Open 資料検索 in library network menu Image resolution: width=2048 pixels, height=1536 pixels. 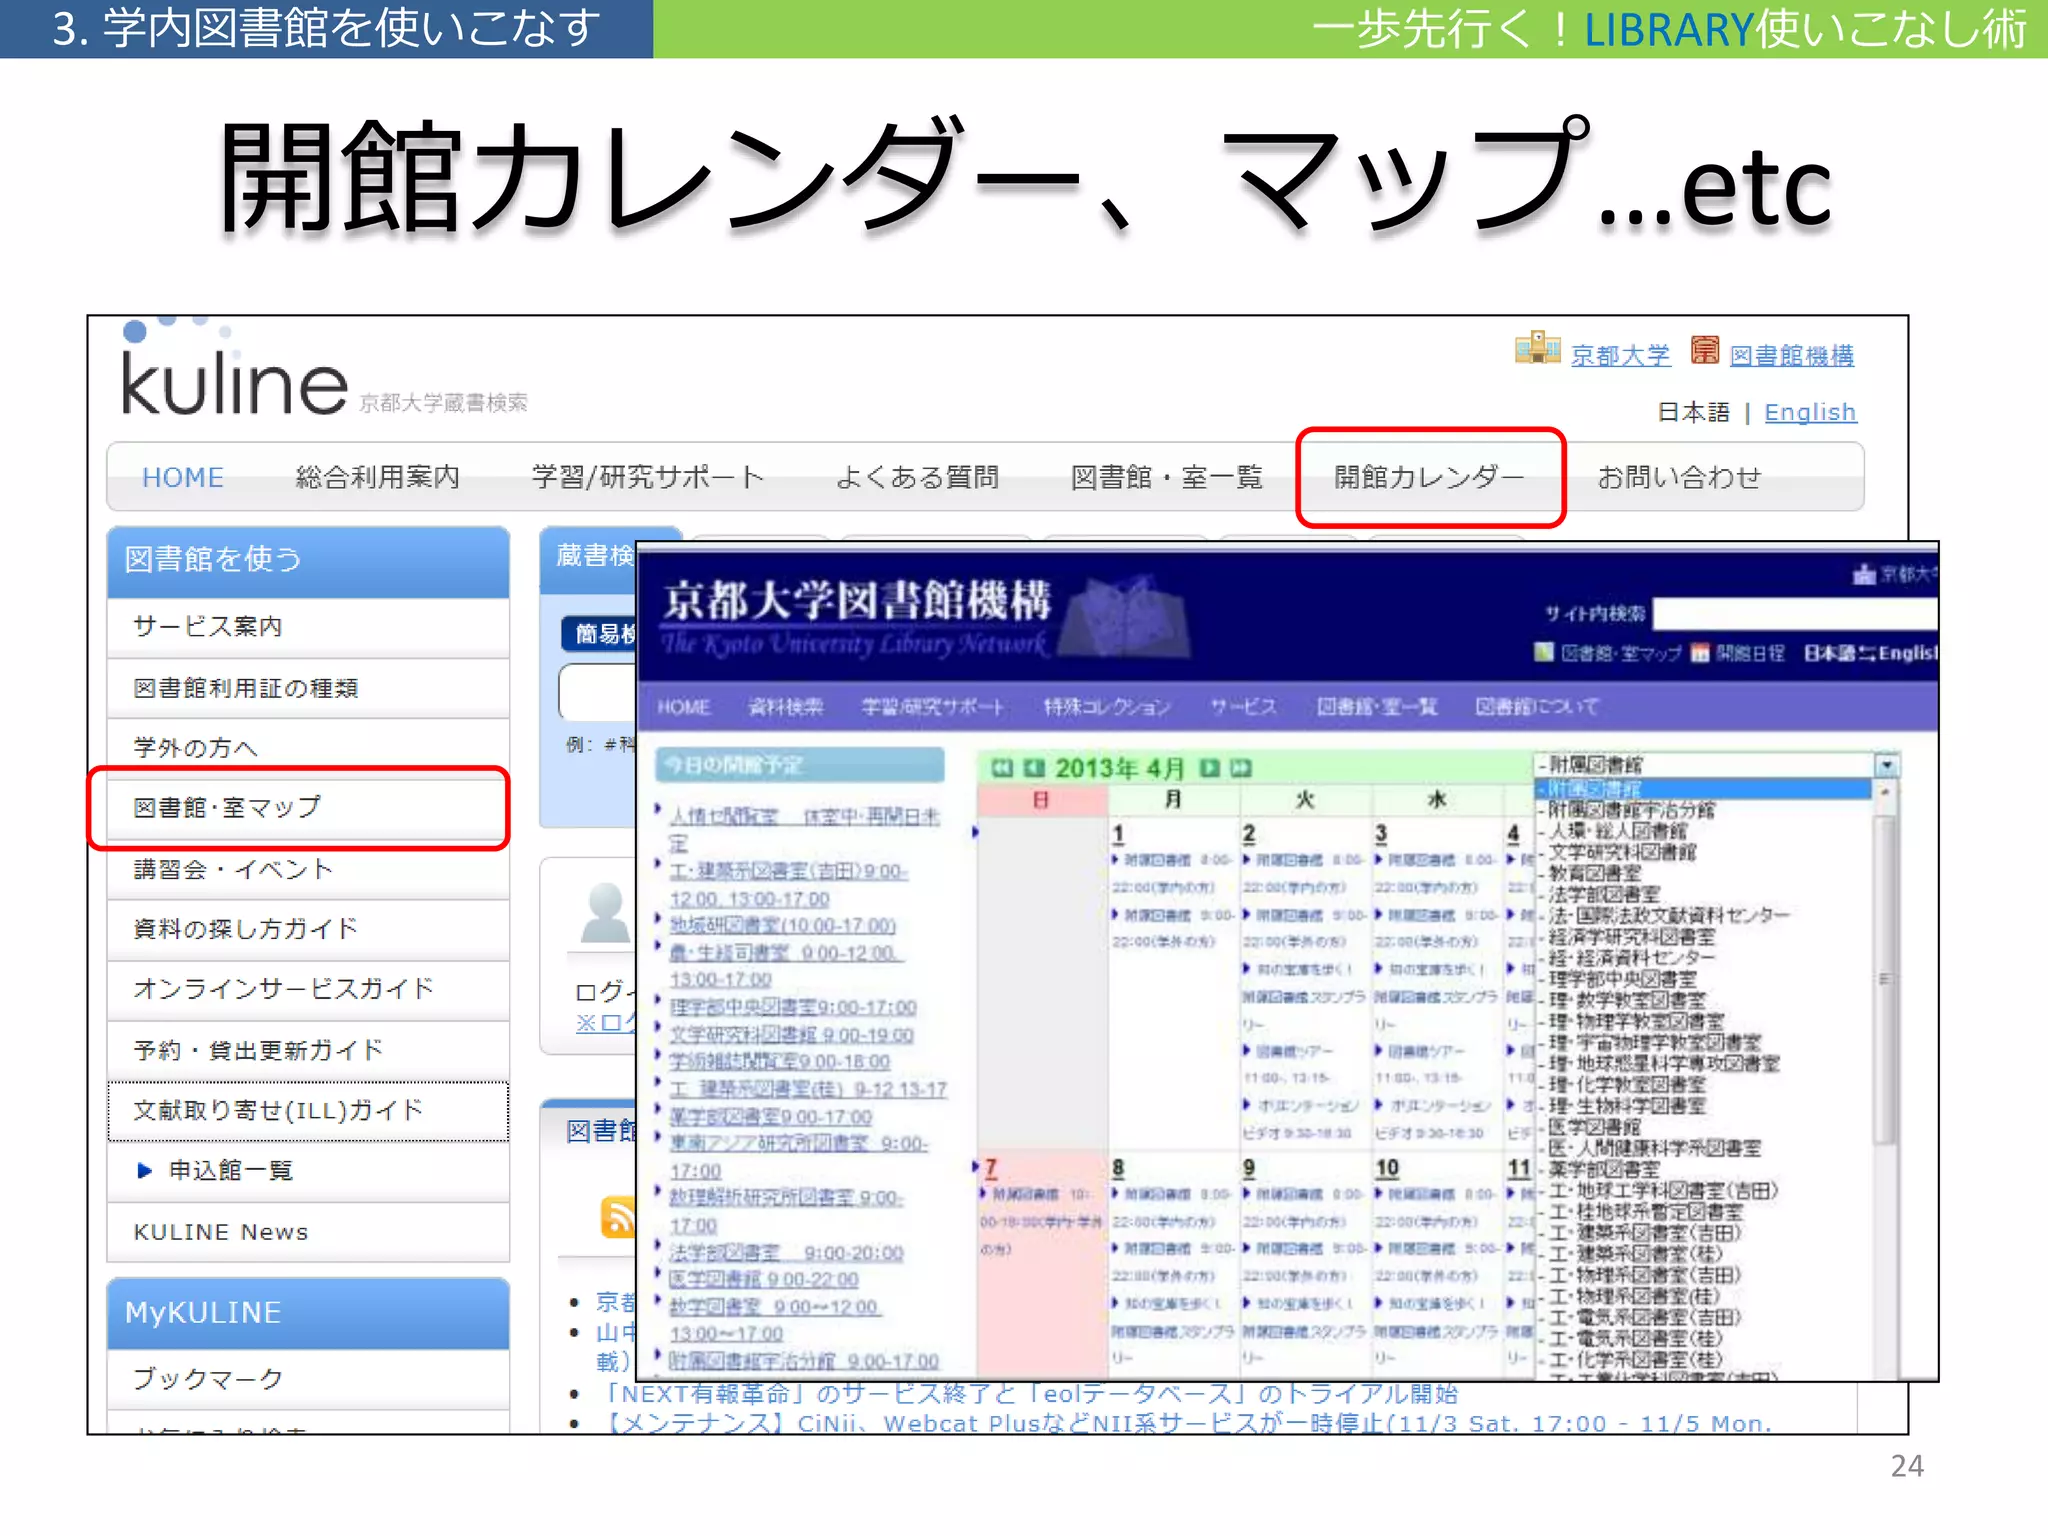coord(786,707)
